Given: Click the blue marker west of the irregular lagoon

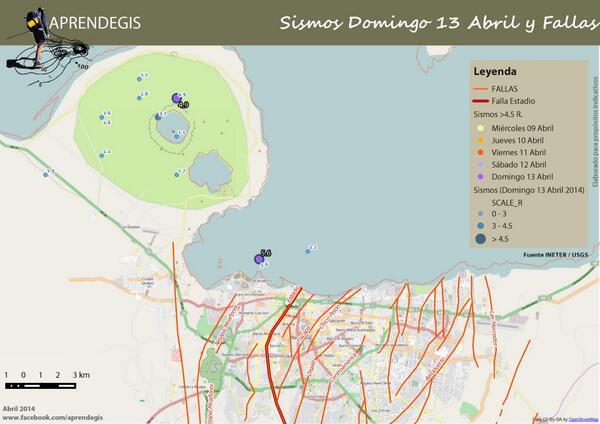Looking at the screenshot, I should point(177,175).
